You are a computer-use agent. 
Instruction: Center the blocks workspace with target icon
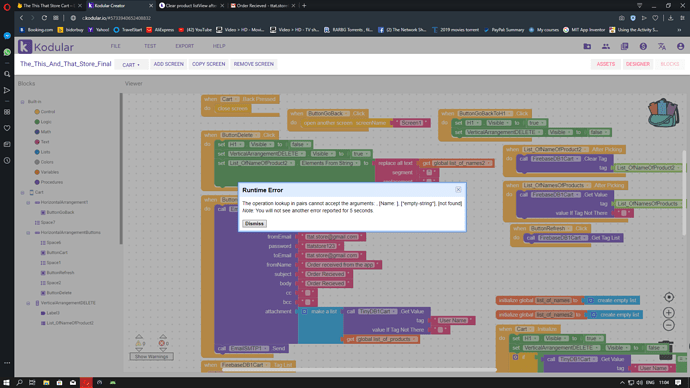tap(668, 297)
